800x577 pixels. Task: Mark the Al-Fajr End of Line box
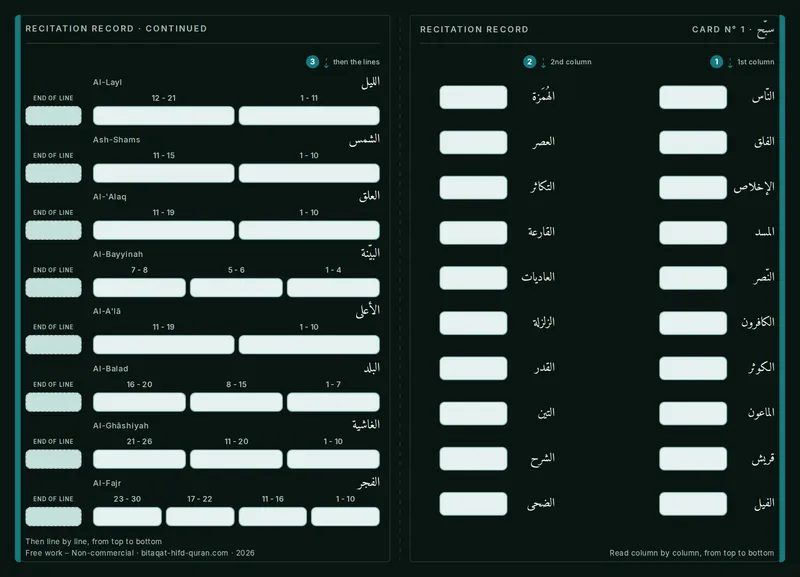pos(54,516)
